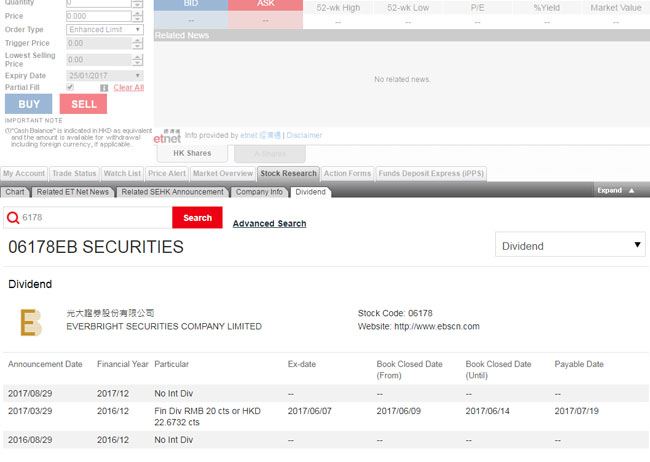Click the Ex-date column header

[x=302, y=364]
